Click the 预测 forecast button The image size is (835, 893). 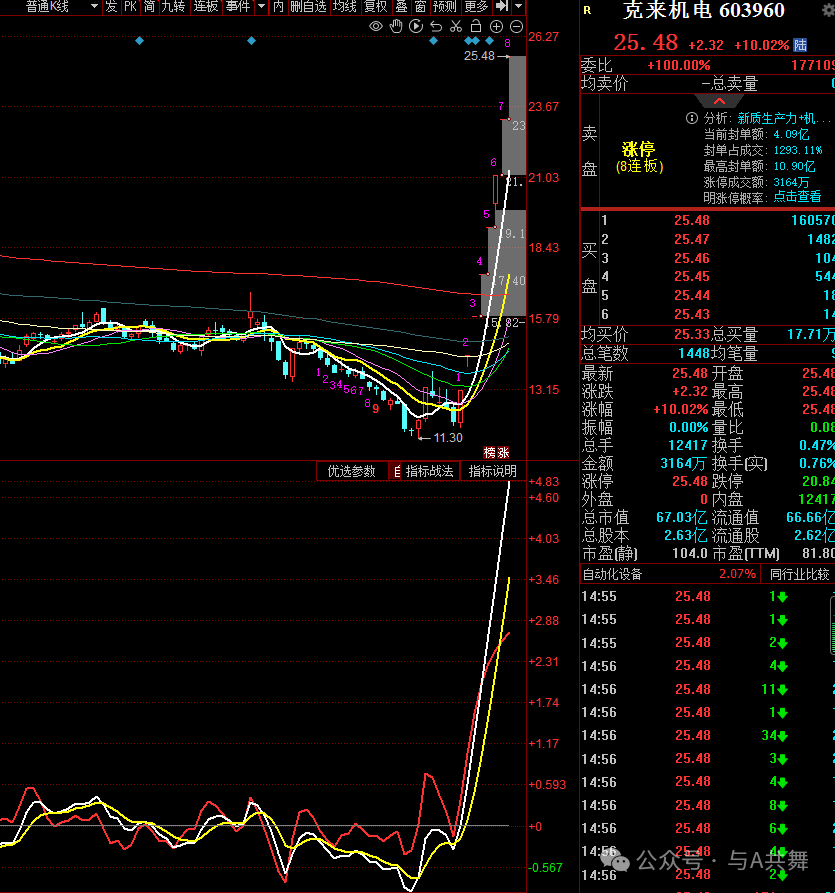[445, 7]
